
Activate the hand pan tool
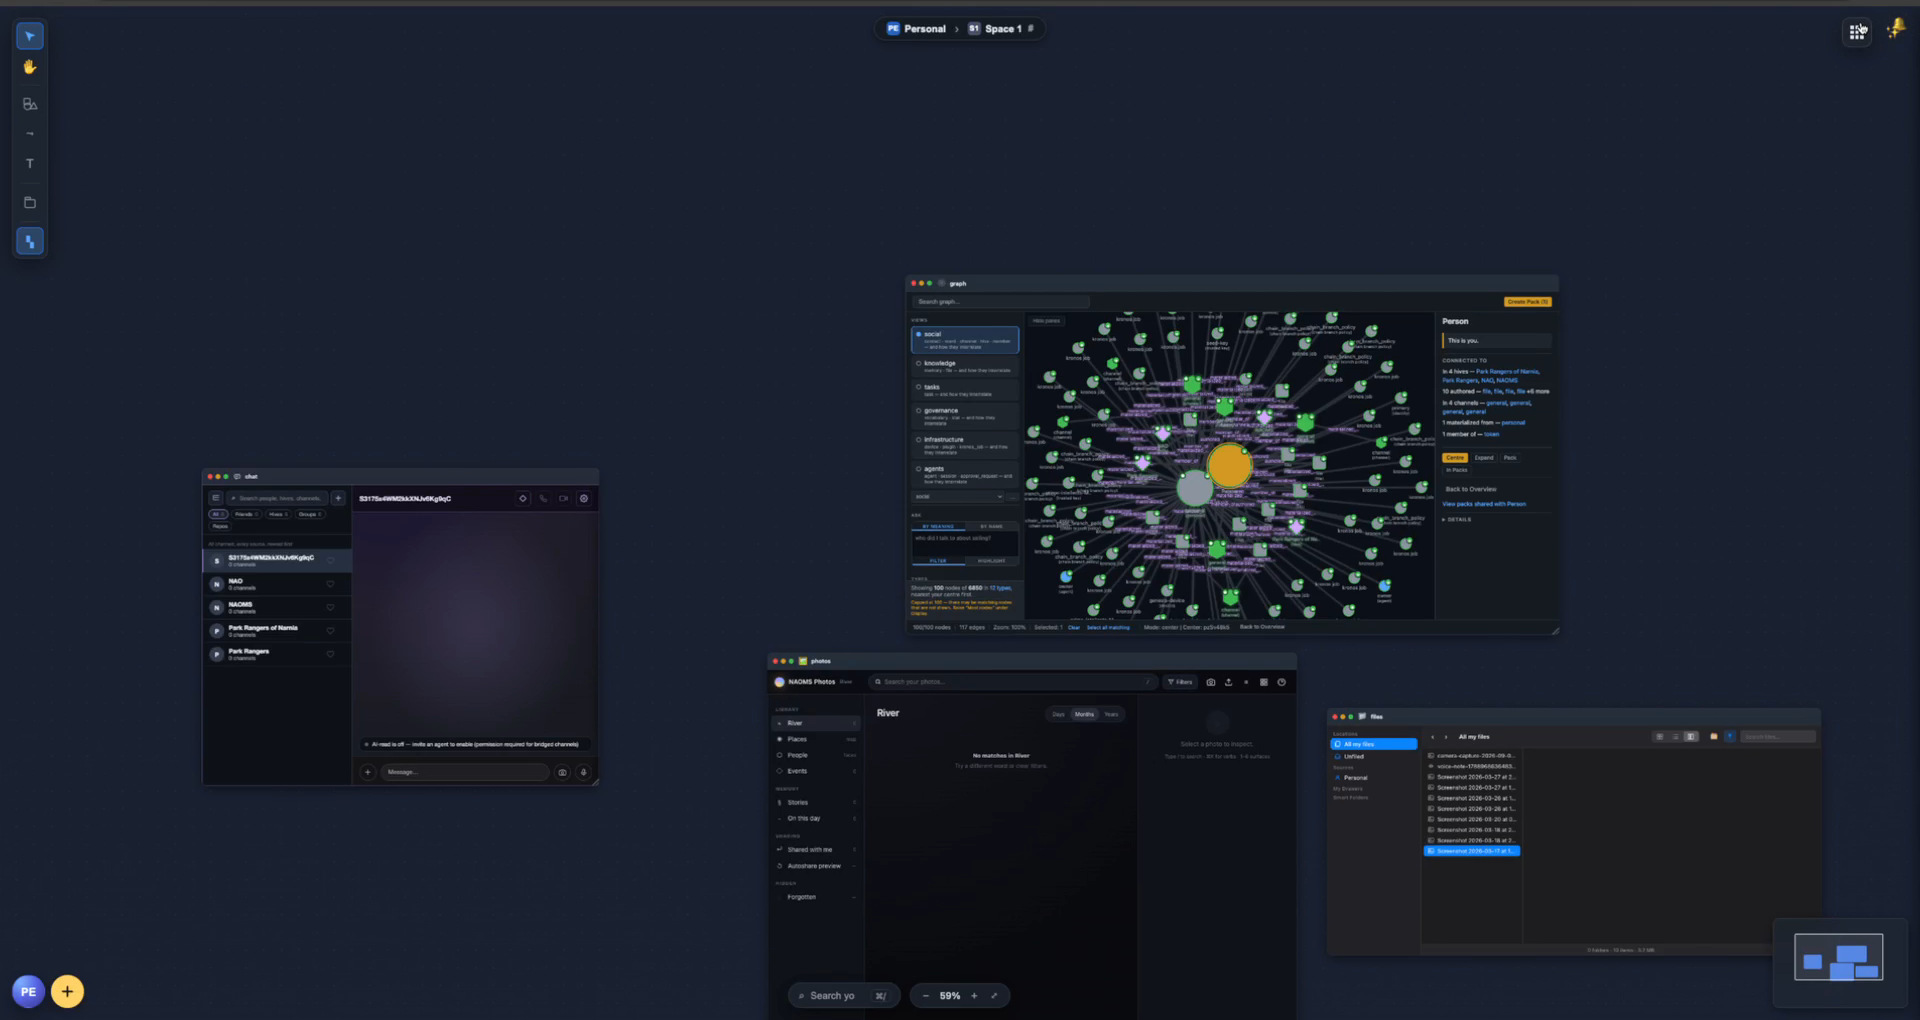tap(30, 67)
